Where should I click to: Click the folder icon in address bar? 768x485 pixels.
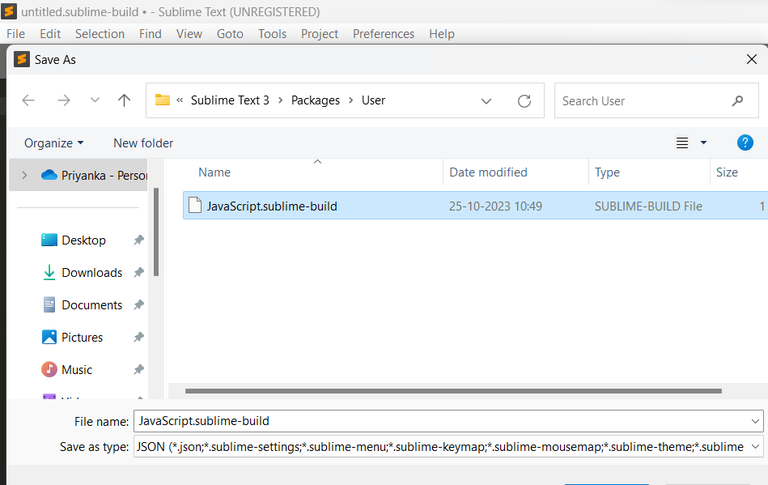[x=163, y=100]
